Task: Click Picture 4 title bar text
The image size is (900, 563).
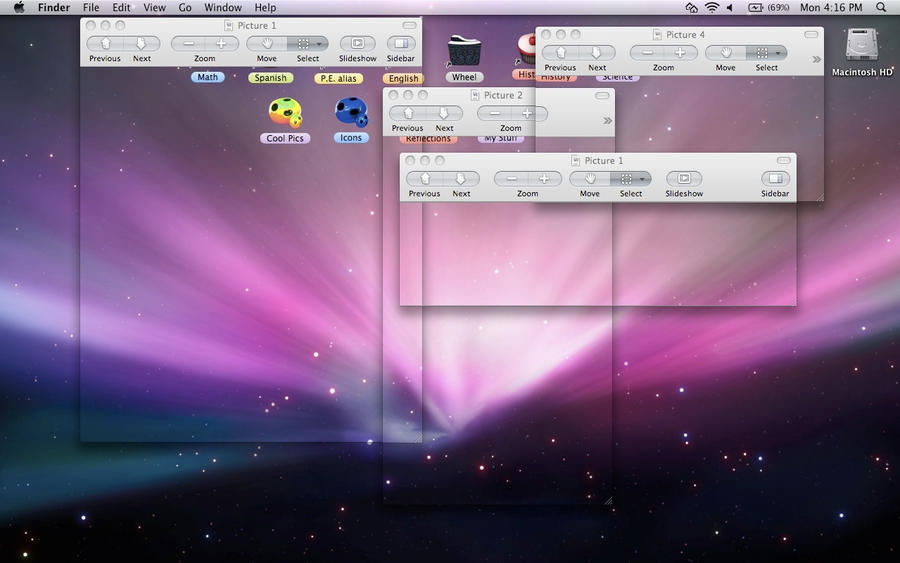Action: [685, 34]
